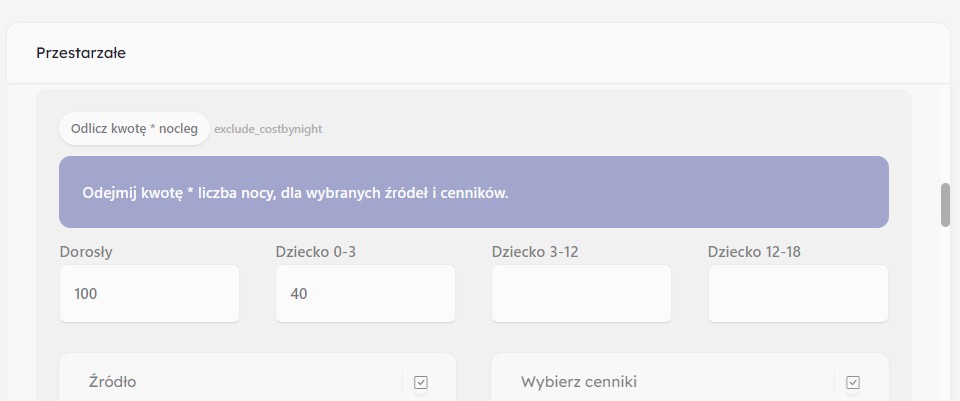Viewport: 960px width, 401px height.
Task: Click the exclude_costbynight identifier text
Action: (x=268, y=129)
